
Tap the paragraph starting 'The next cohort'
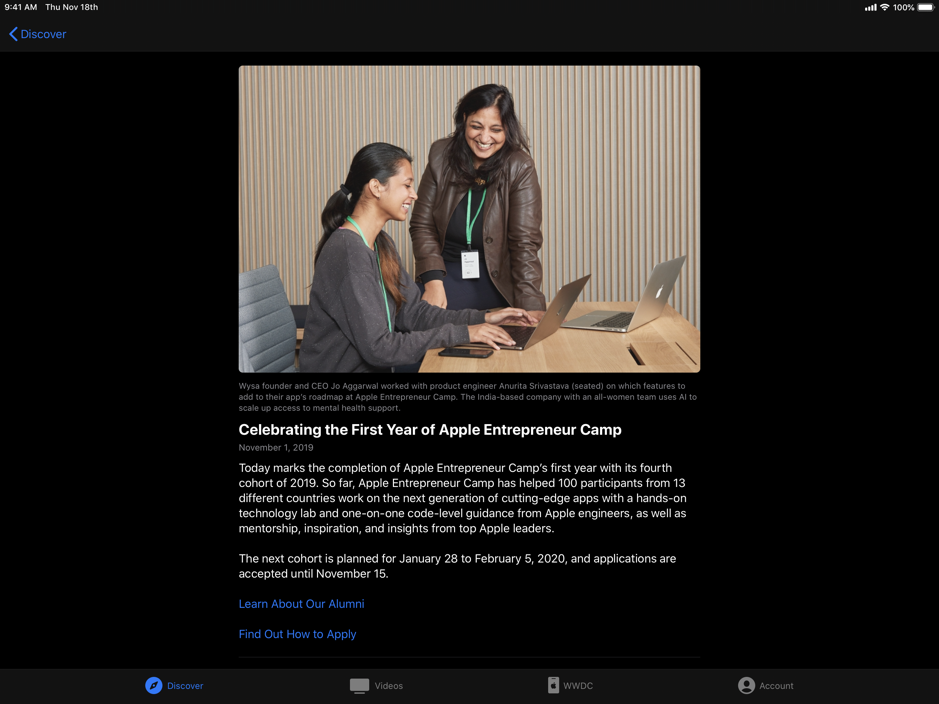point(457,566)
